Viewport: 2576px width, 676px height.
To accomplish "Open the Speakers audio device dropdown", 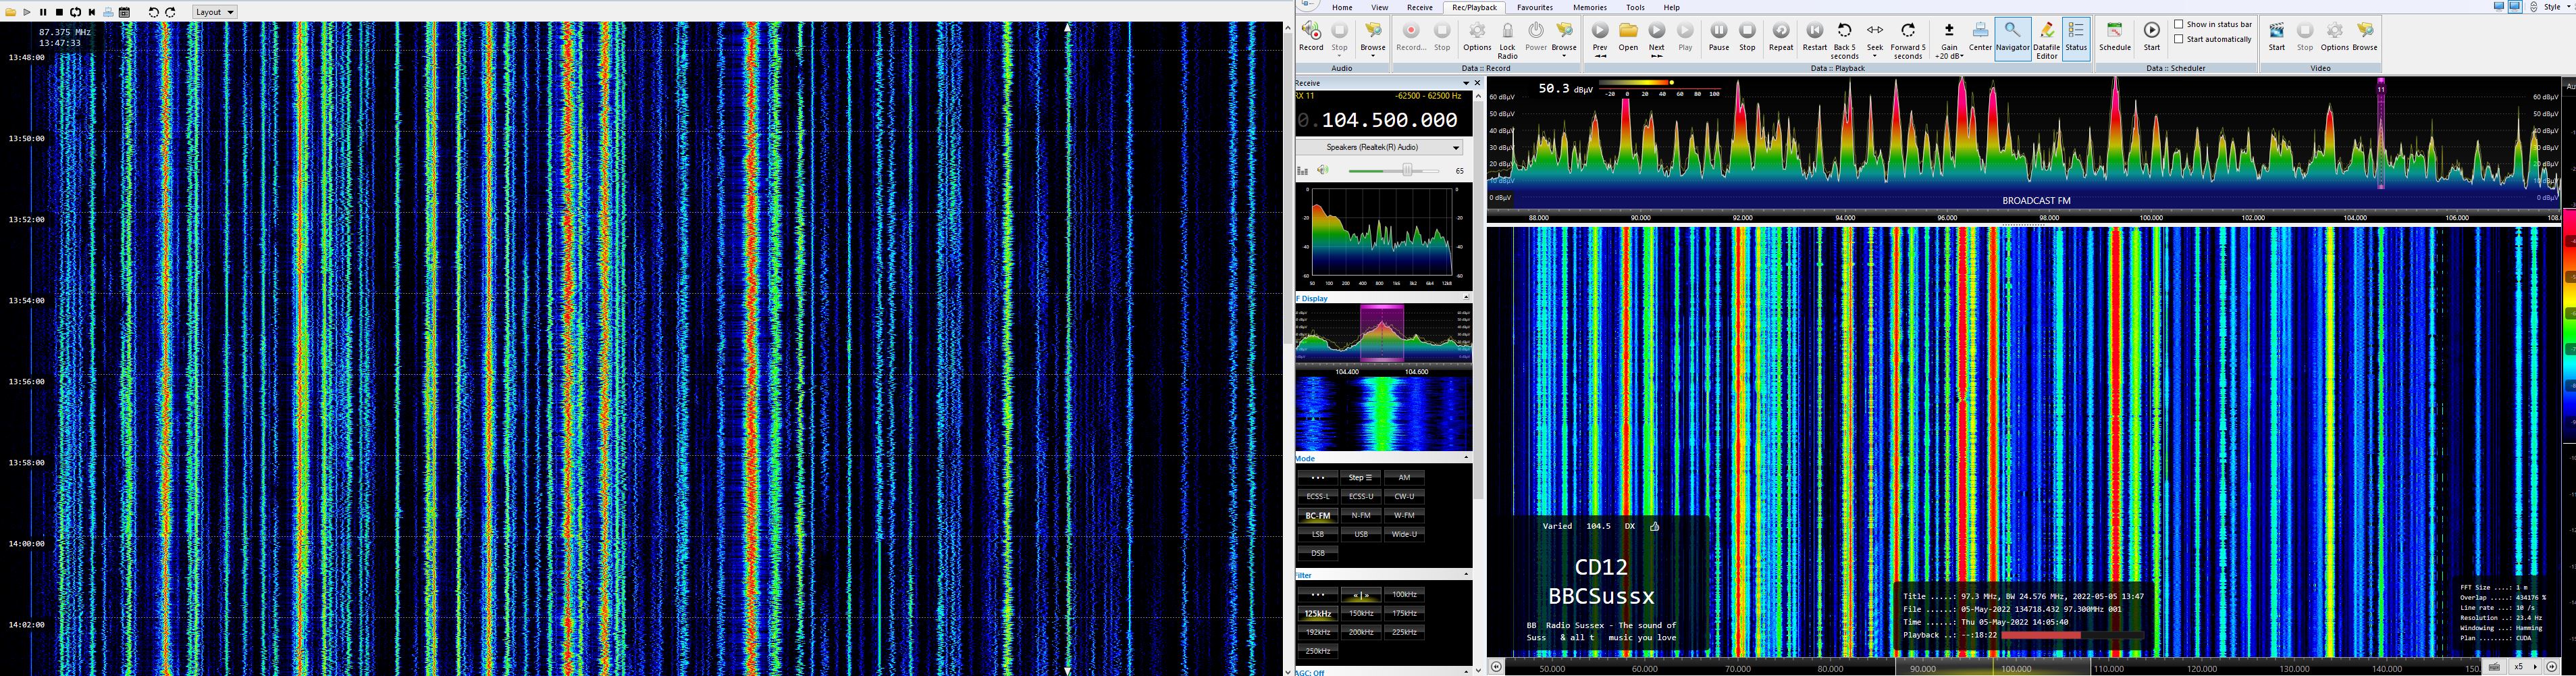I will [x=1455, y=148].
